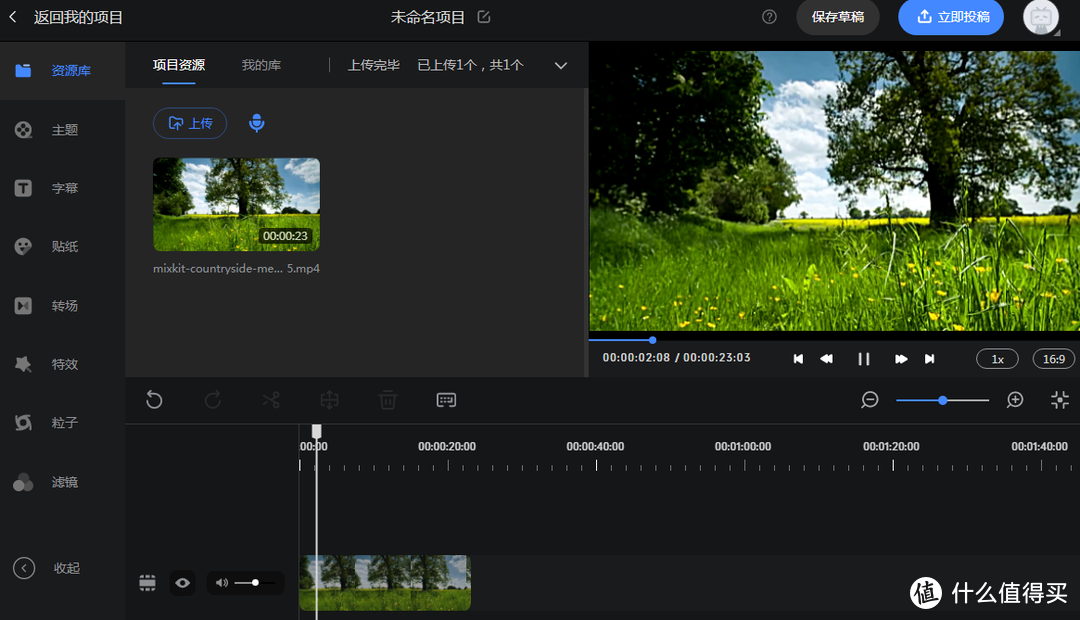Click the video track film strip icon
The image size is (1080, 620).
[x=147, y=583]
